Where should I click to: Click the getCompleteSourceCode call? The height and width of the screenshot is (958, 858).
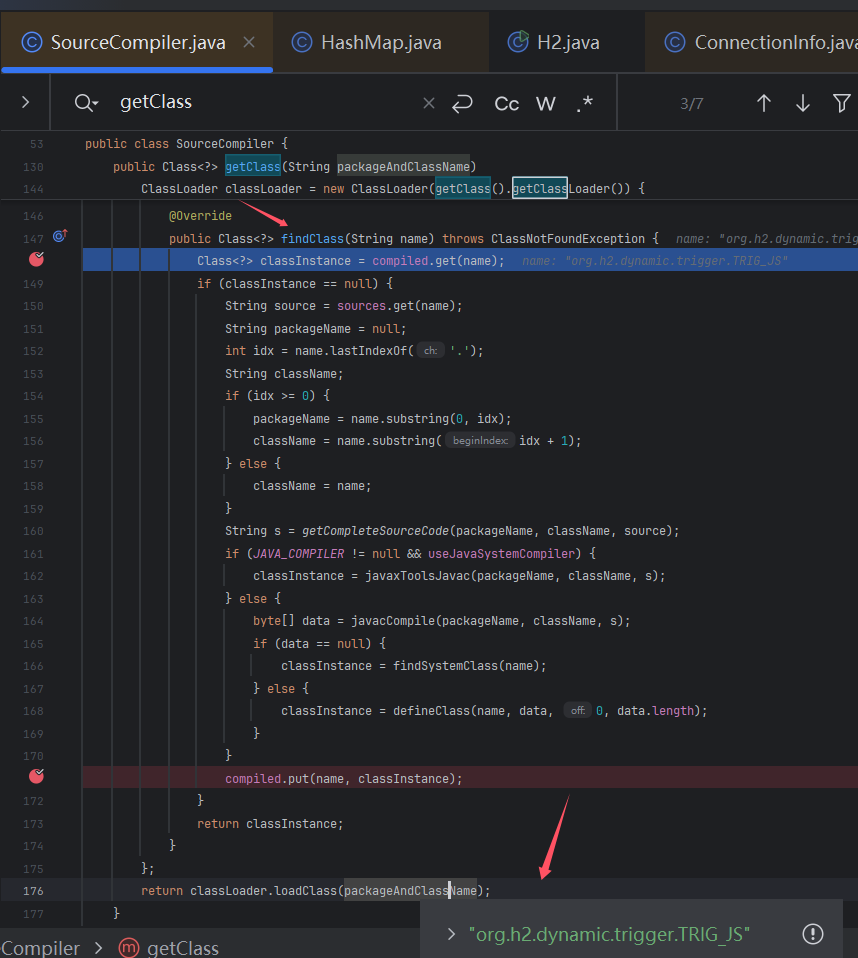[x=375, y=531]
